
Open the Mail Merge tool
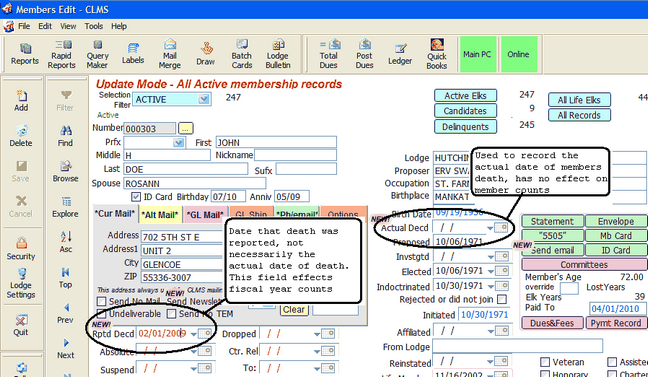point(169,54)
